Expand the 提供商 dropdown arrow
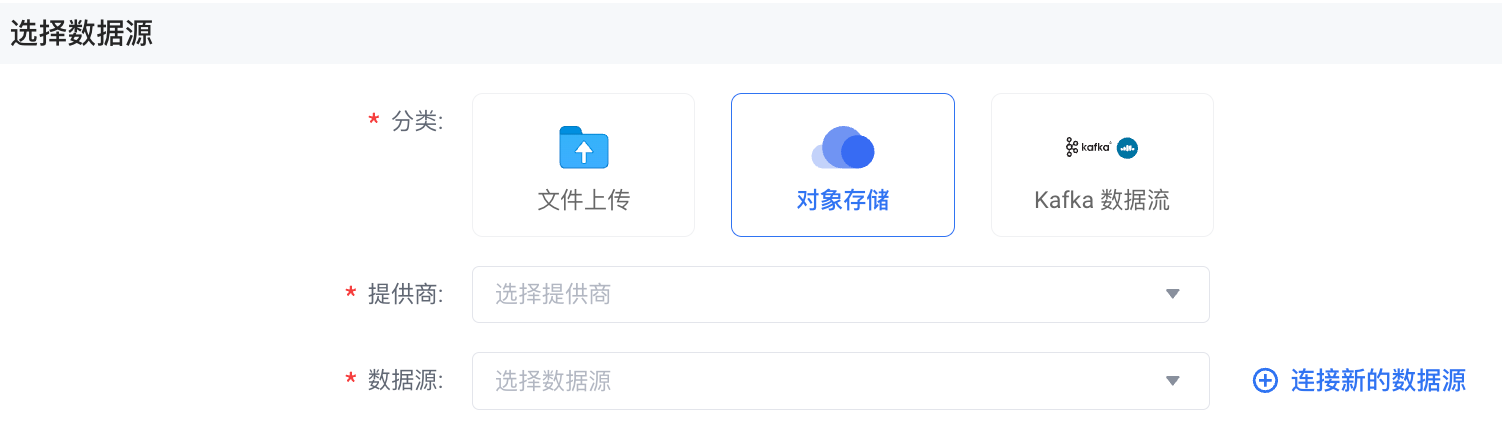The height and width of the screenshot is (436, 1502). click(x=1173, y=294)
